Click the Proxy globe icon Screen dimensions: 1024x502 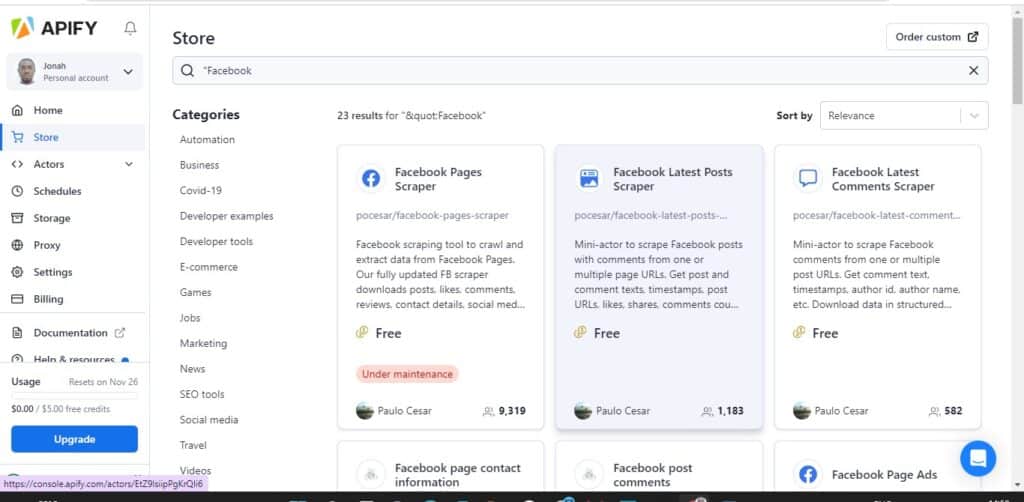coord(18,245)
